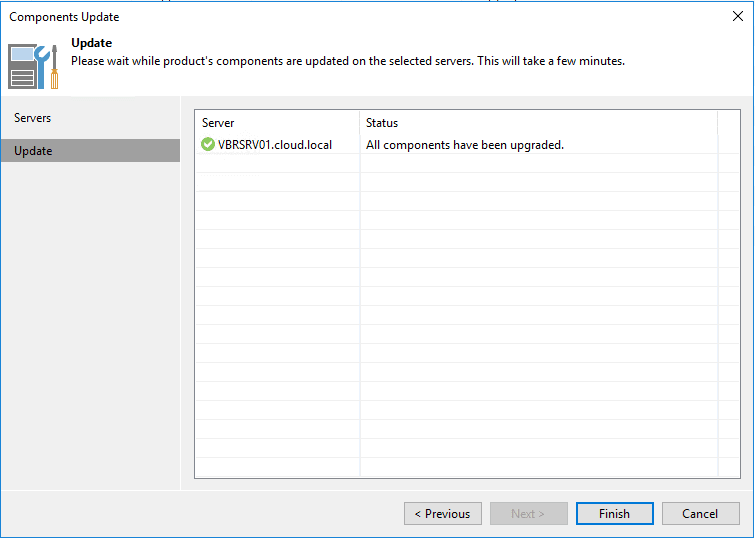The width and height of the screenshot is (755, 538).
Task: Complete the wizard with Finish
Action: [x=614, y=513]
